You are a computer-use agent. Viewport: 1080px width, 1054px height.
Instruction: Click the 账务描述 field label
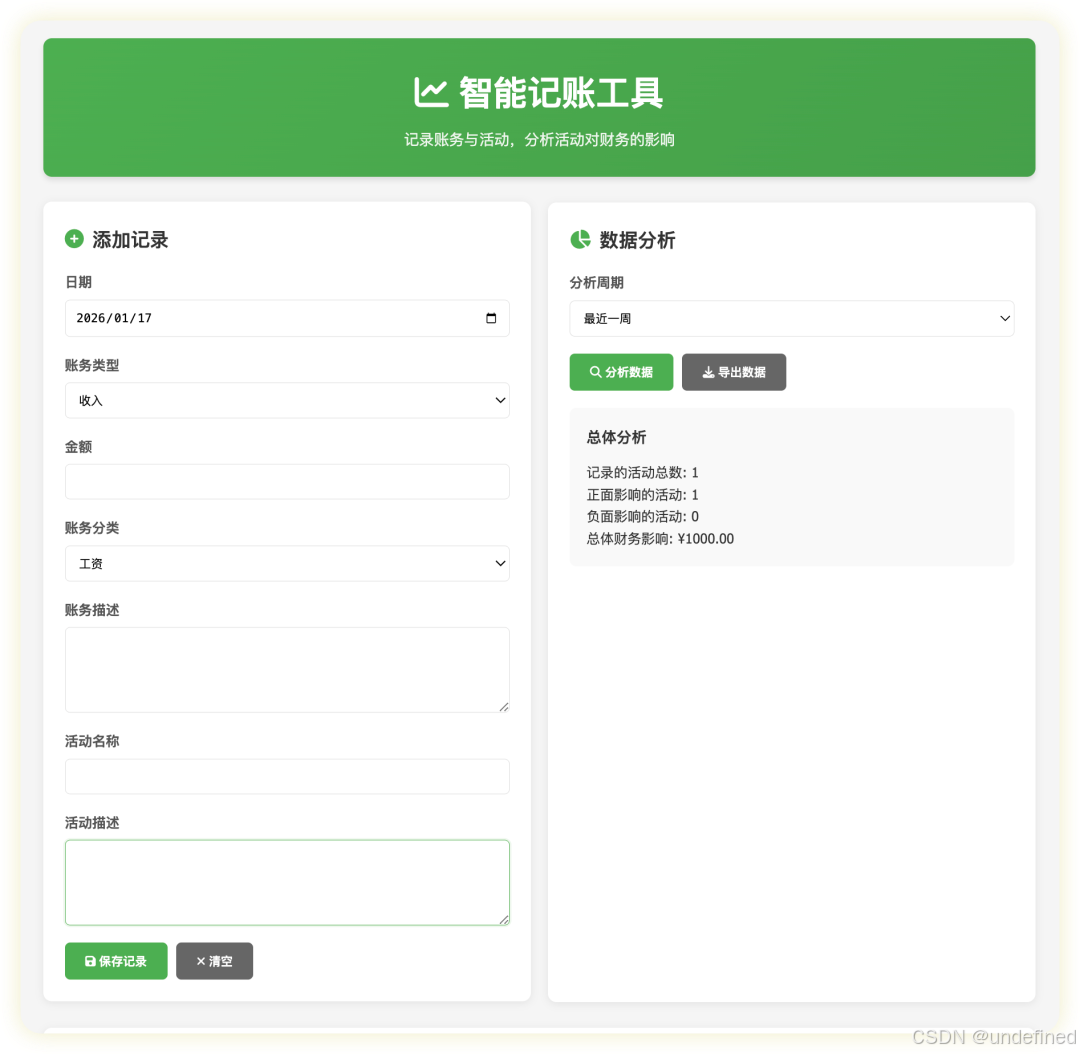[92, 610]
